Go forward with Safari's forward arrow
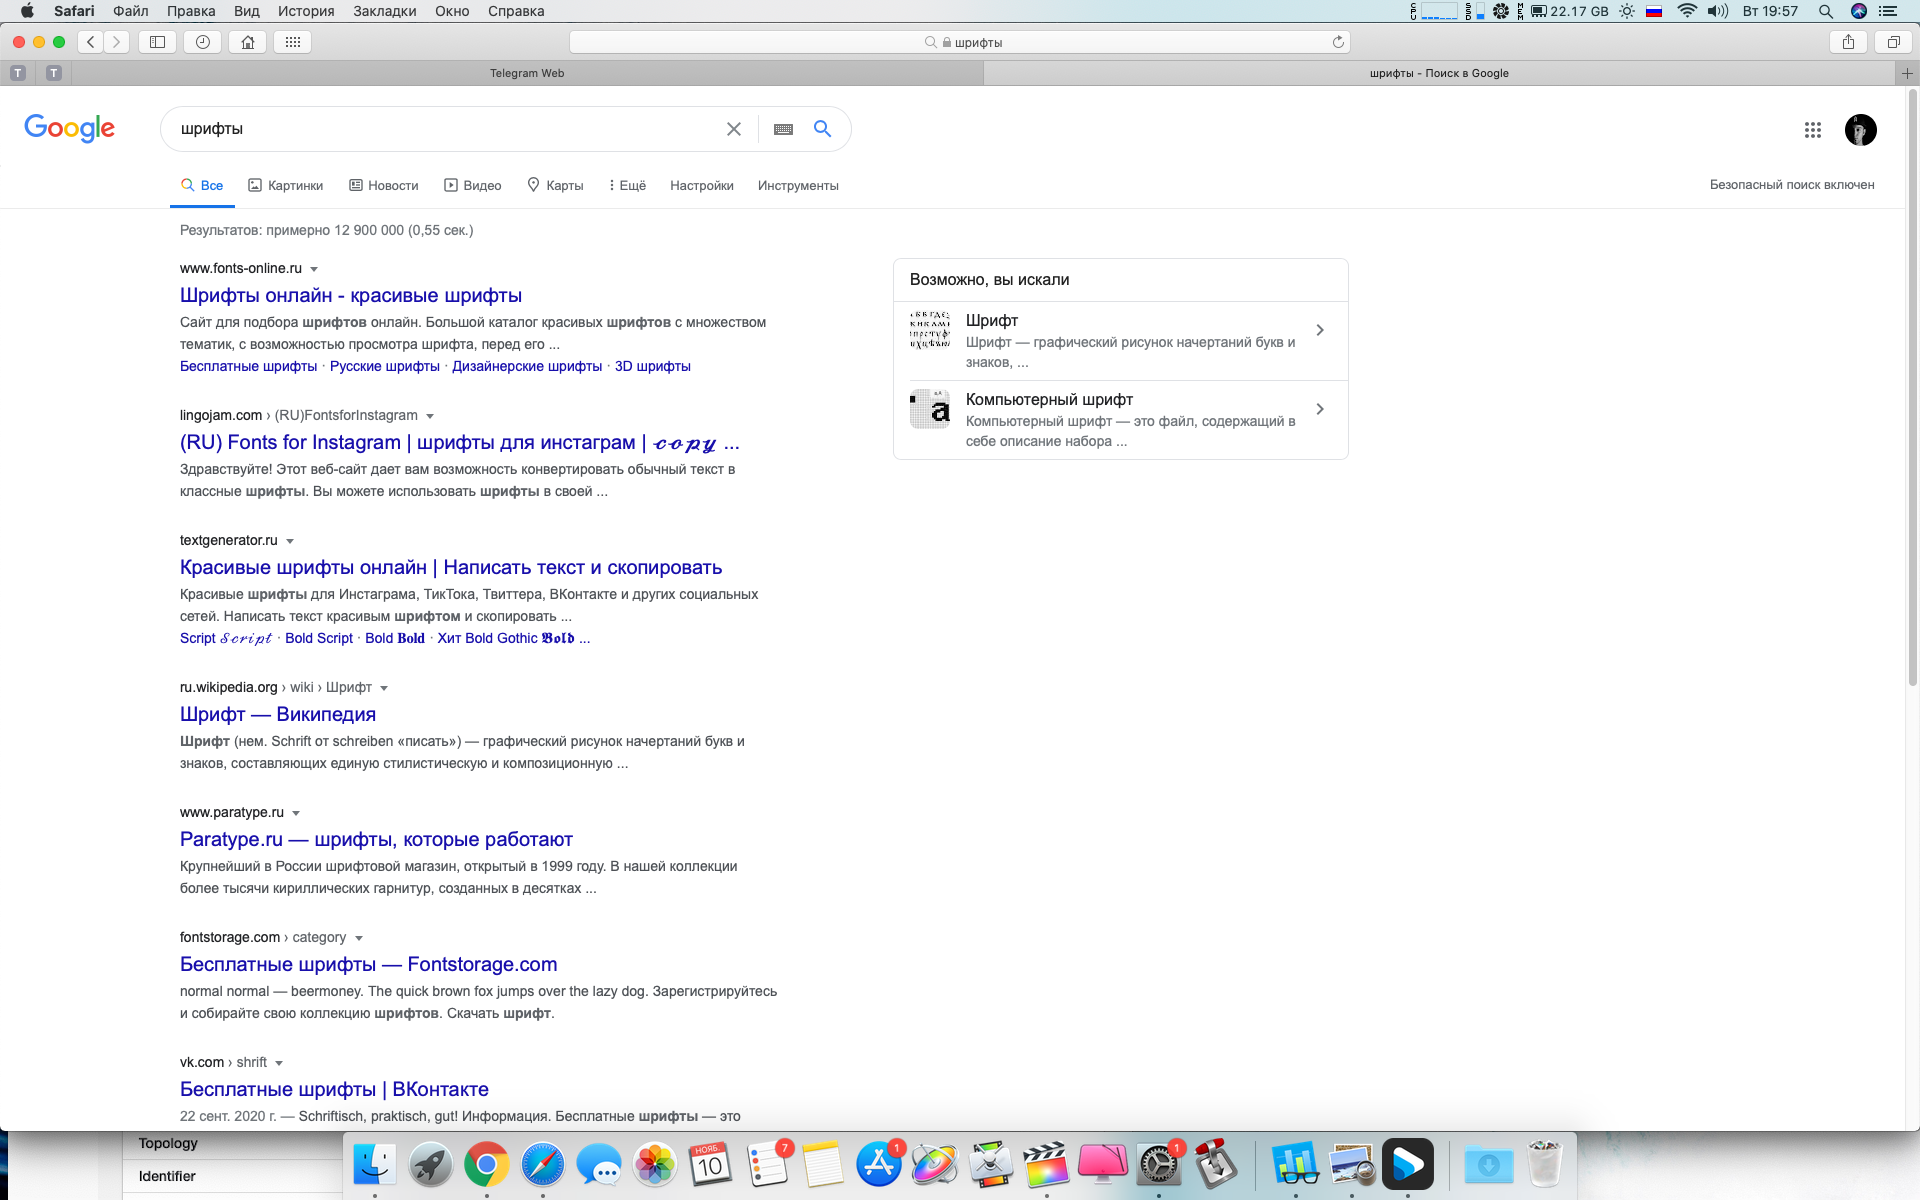Viewport: 1920px width, 1200px height. pyautogui.click(x=117, y=42)
